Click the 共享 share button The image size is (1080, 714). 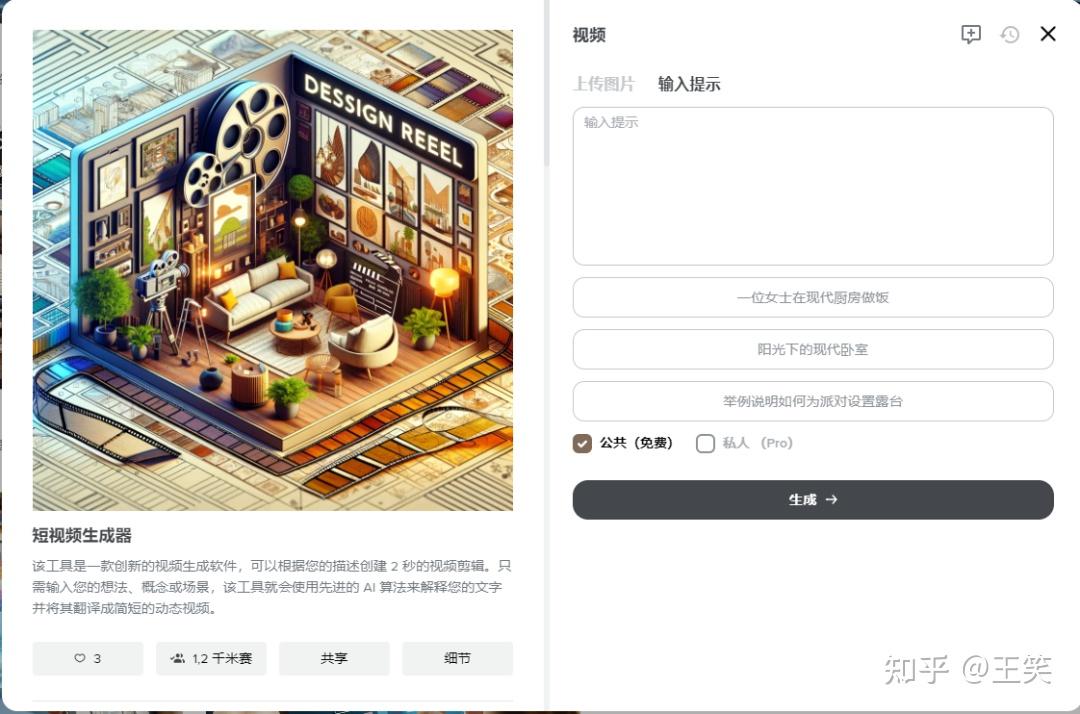[334, 658]
